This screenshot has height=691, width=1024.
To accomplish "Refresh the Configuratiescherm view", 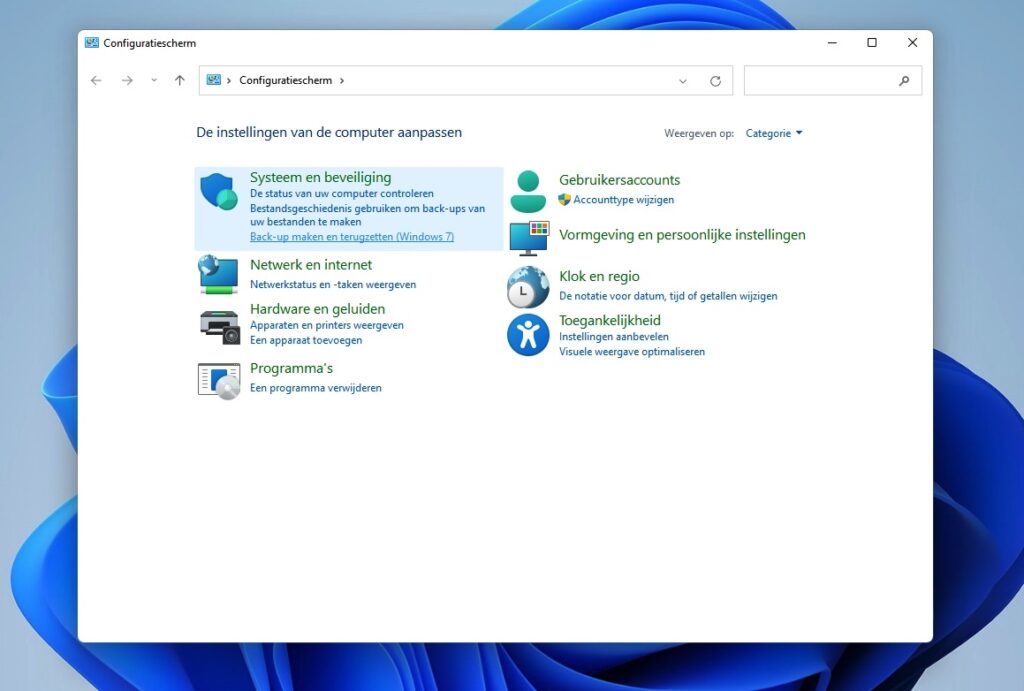I will click(x=716, y=81).
